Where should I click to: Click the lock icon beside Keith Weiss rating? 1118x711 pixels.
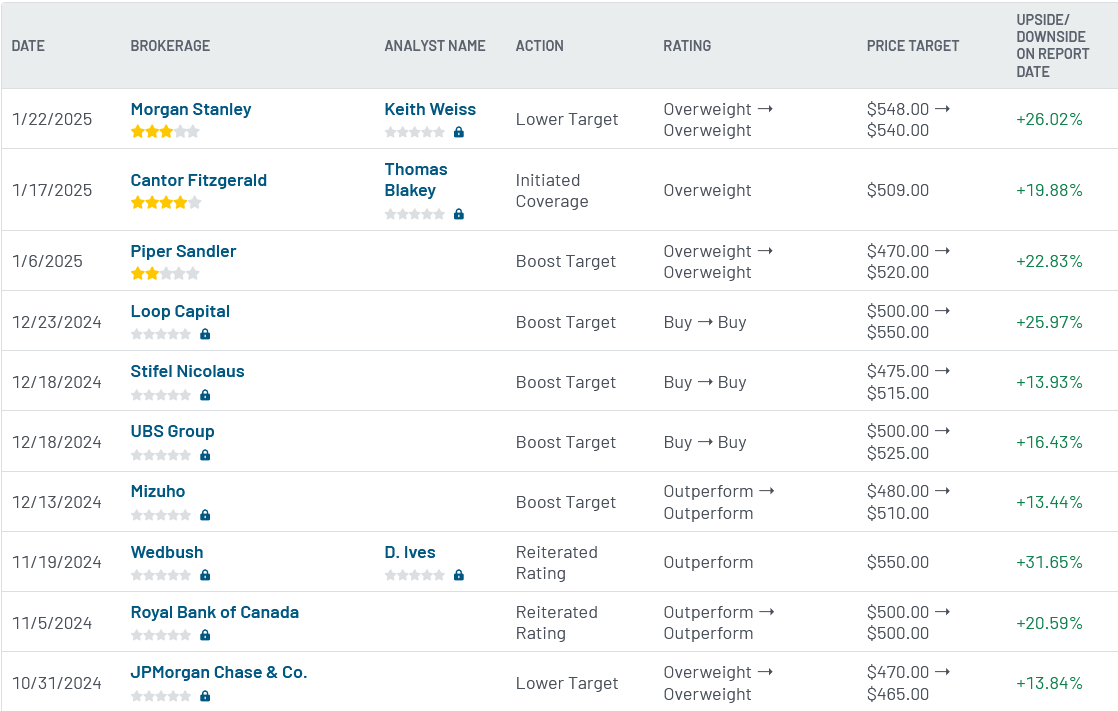pyautogui.click(x=459, y=132)
